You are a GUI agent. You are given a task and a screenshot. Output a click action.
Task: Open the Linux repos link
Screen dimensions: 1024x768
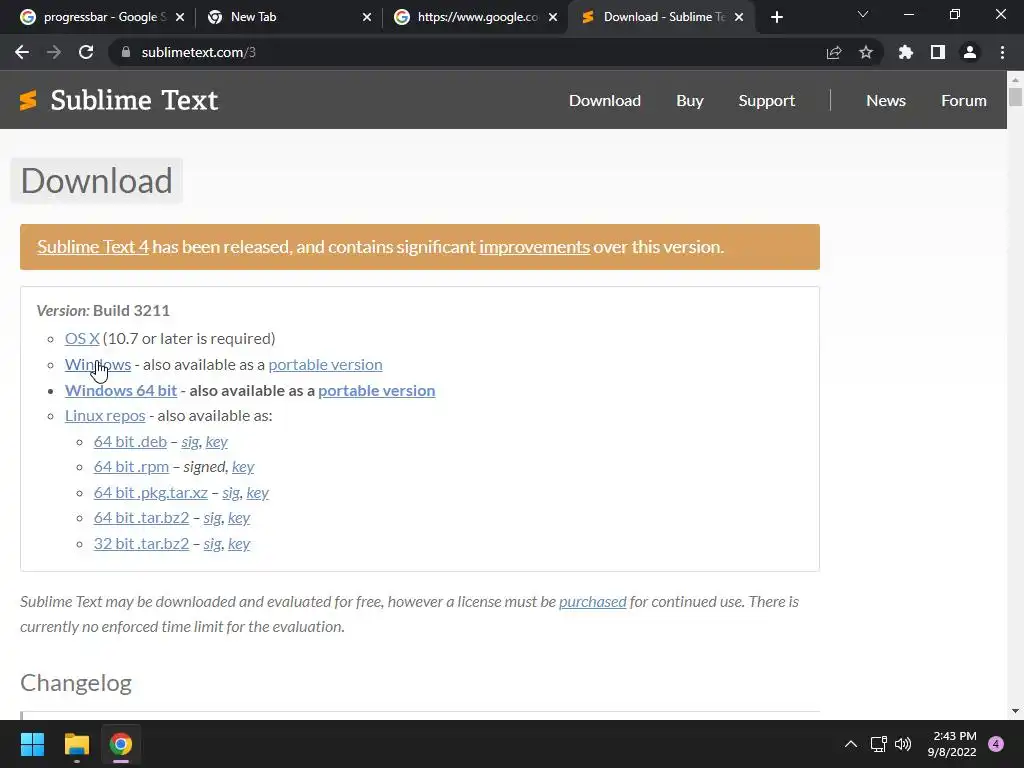coord(105,416)
